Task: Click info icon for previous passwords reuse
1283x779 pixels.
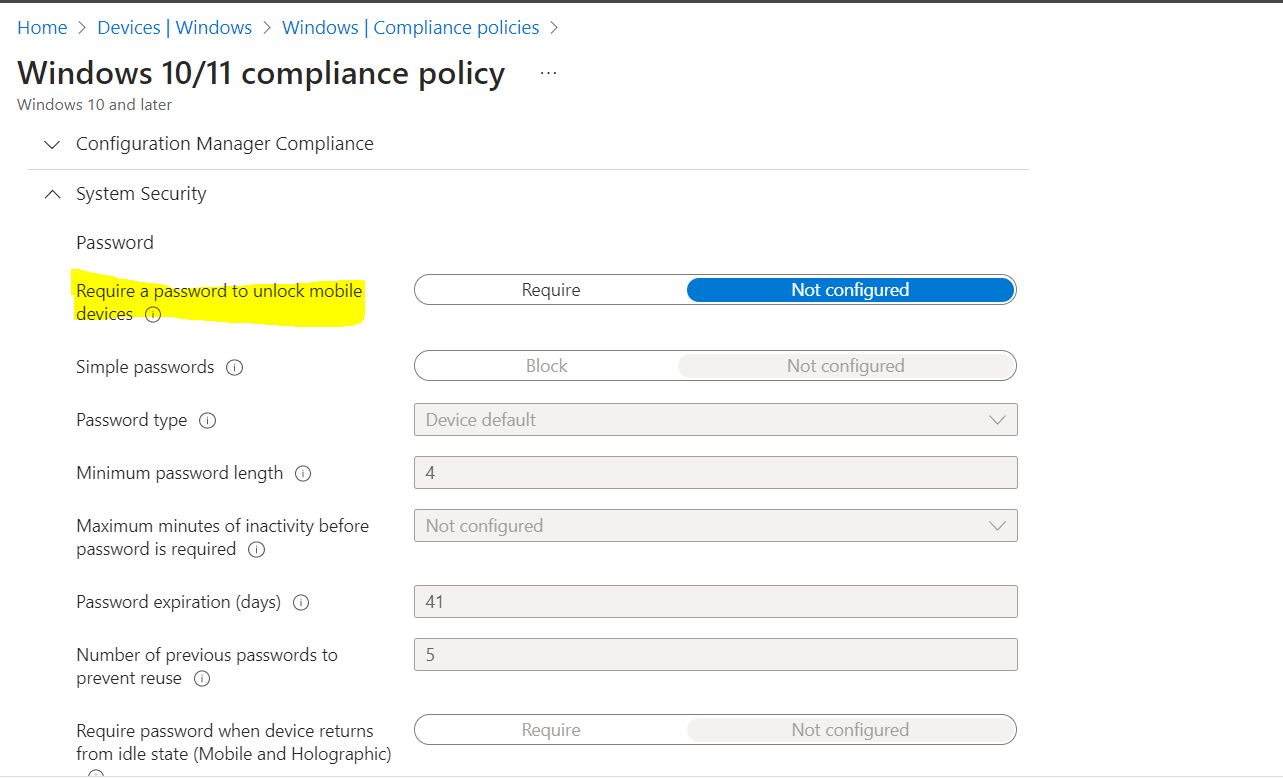Action: click(x=202, y=679)
